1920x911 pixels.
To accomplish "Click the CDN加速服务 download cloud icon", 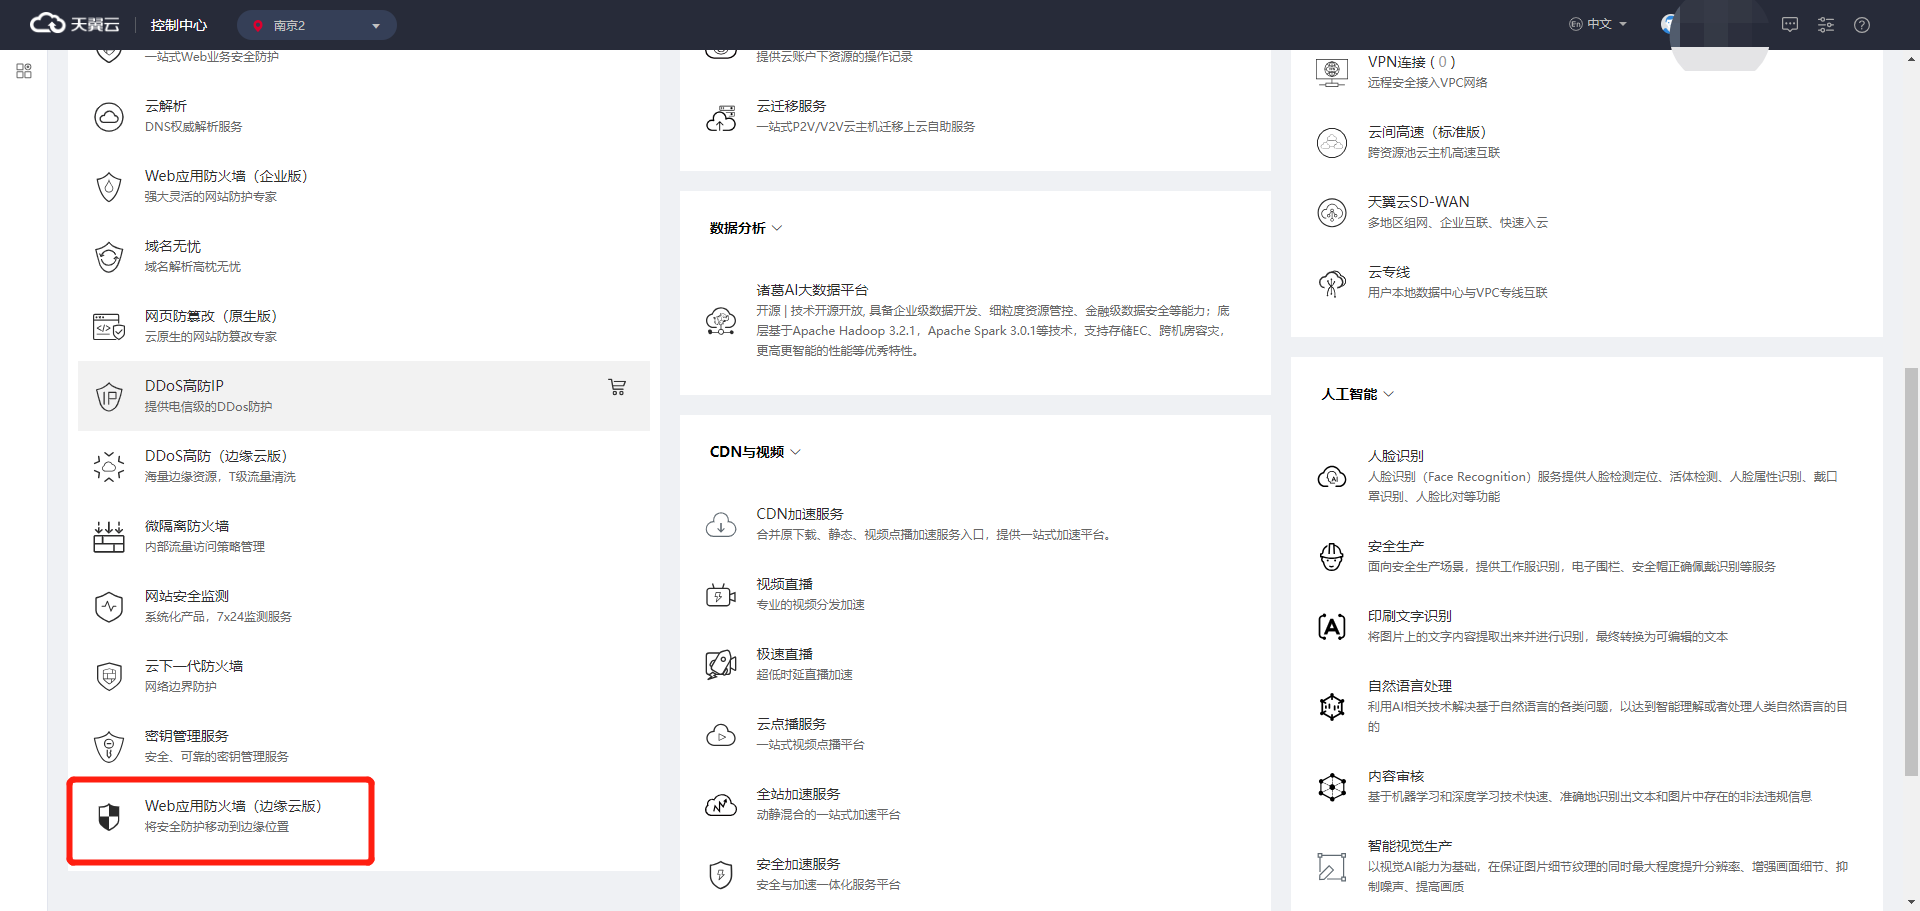I will [721, 525].
